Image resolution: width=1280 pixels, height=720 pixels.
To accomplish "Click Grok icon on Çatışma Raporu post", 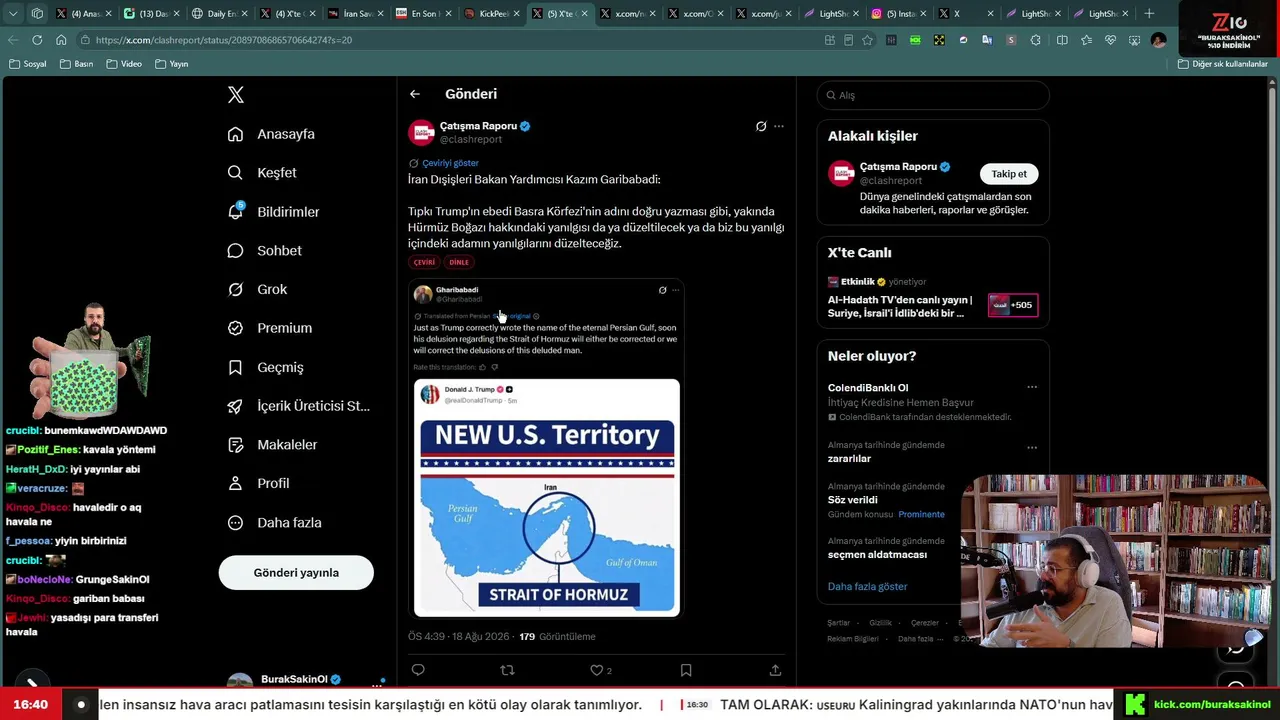I will tap(761, 127).
